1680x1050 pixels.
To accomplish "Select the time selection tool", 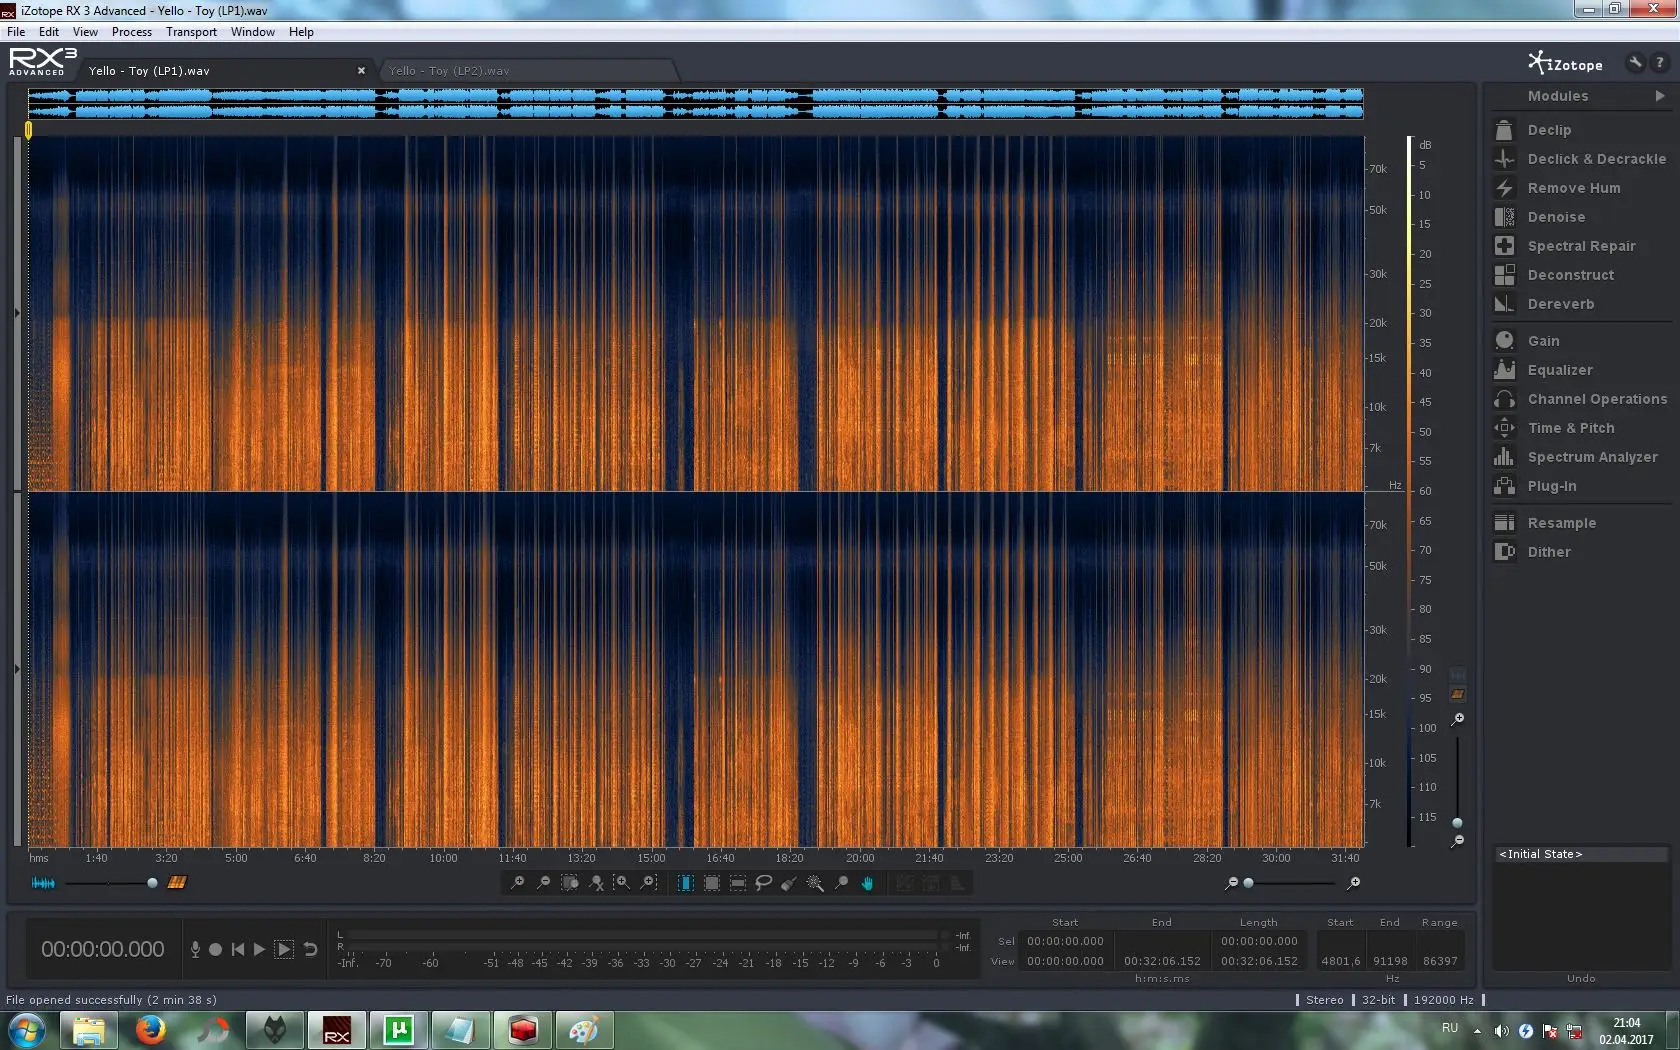I will (686, 883).
